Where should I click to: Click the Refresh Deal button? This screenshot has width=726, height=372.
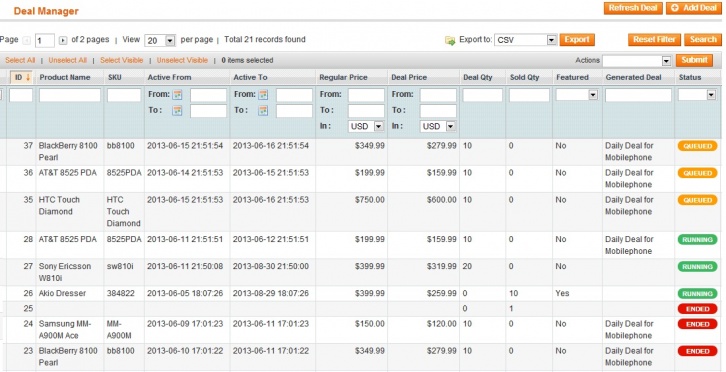(633, 8)
